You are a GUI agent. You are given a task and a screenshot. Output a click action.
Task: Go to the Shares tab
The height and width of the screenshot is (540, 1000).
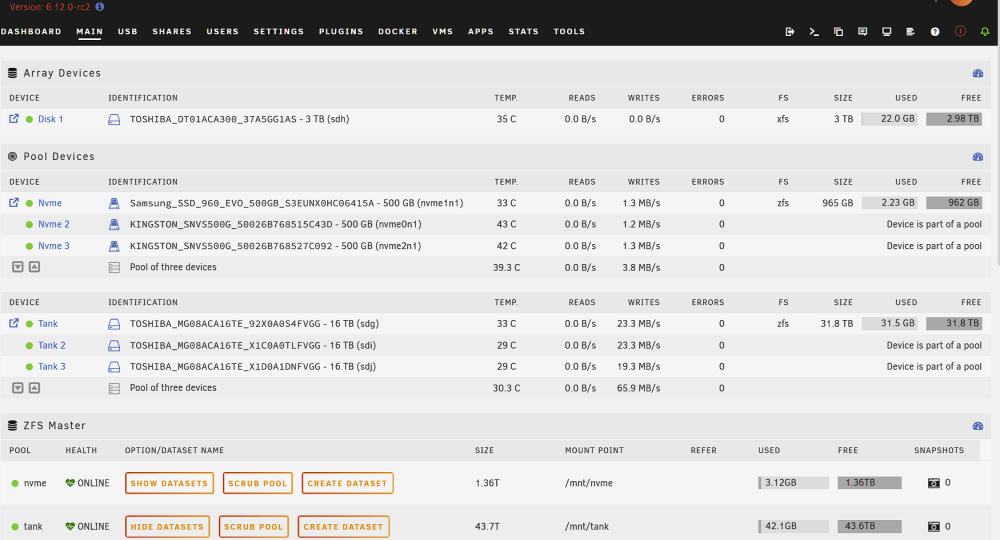(x=172, y=31)
